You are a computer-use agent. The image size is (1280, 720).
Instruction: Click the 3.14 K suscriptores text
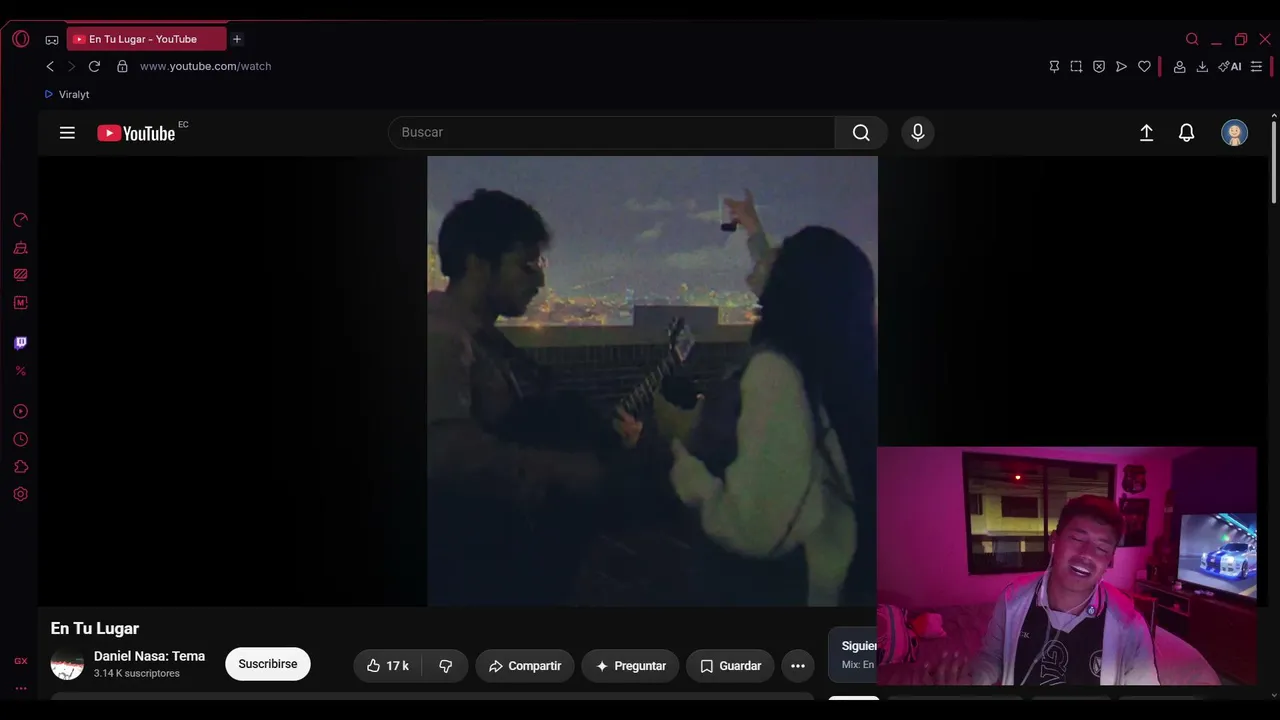[137, 674]
